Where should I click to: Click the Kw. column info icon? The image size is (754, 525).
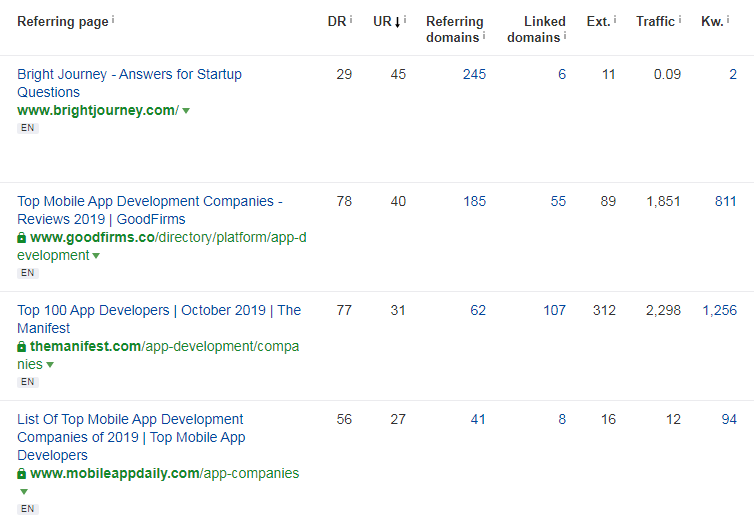point(728,19)
